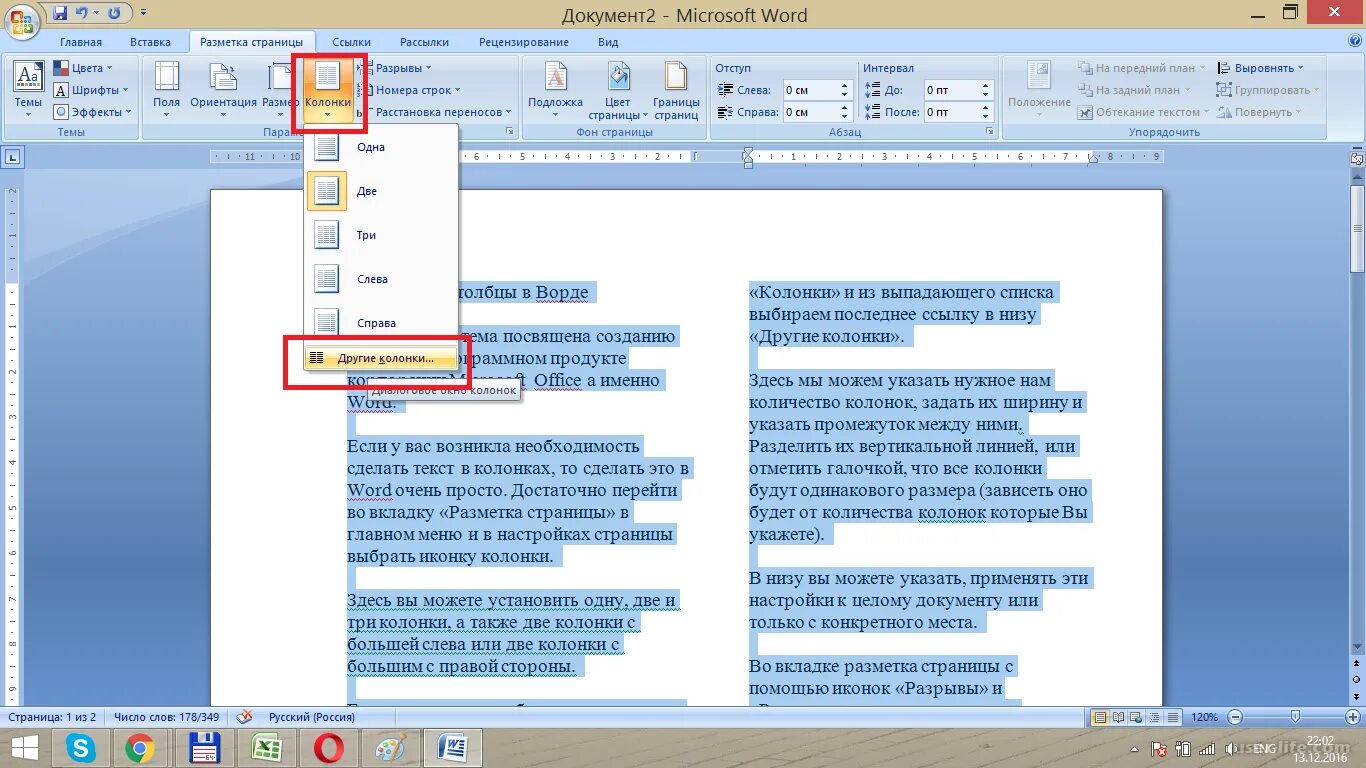
Task: Switch to the Вставка ribbon tab
Action: (150, 42)
